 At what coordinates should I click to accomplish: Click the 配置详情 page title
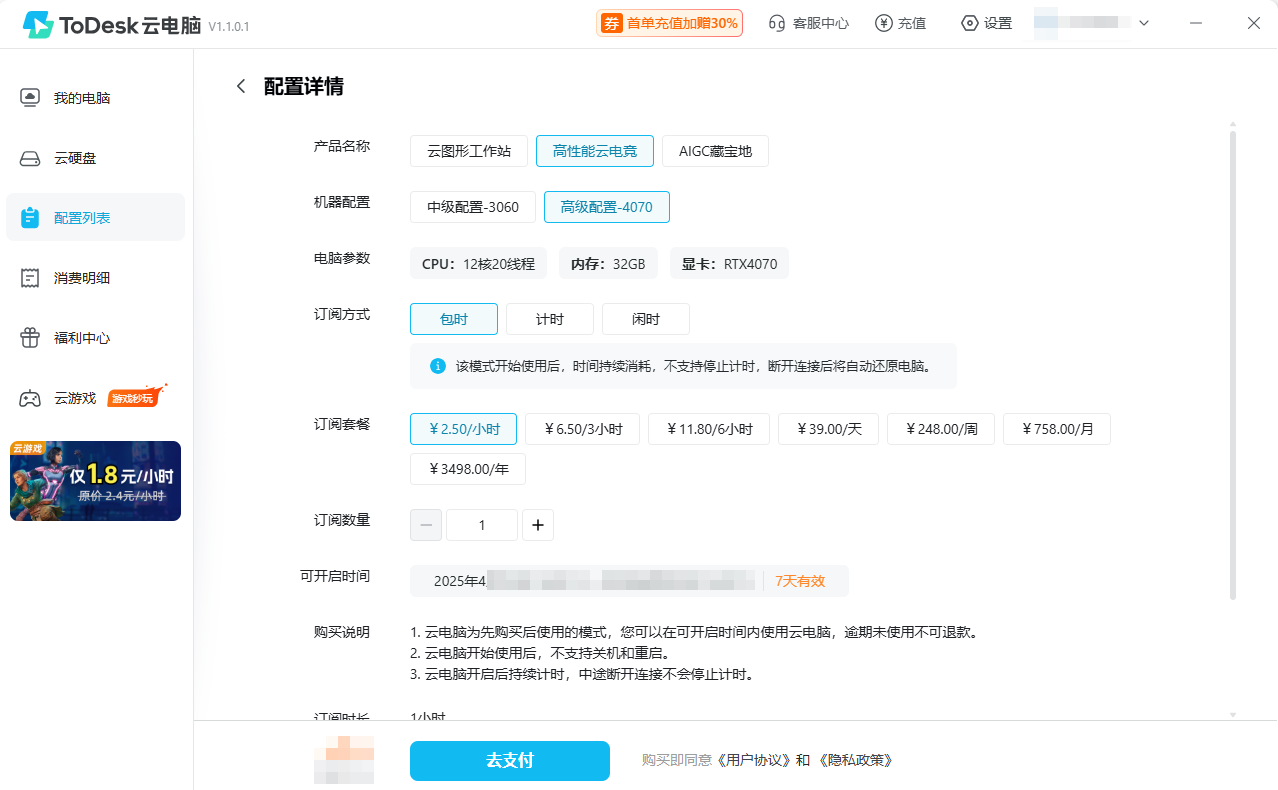(304, 86)
